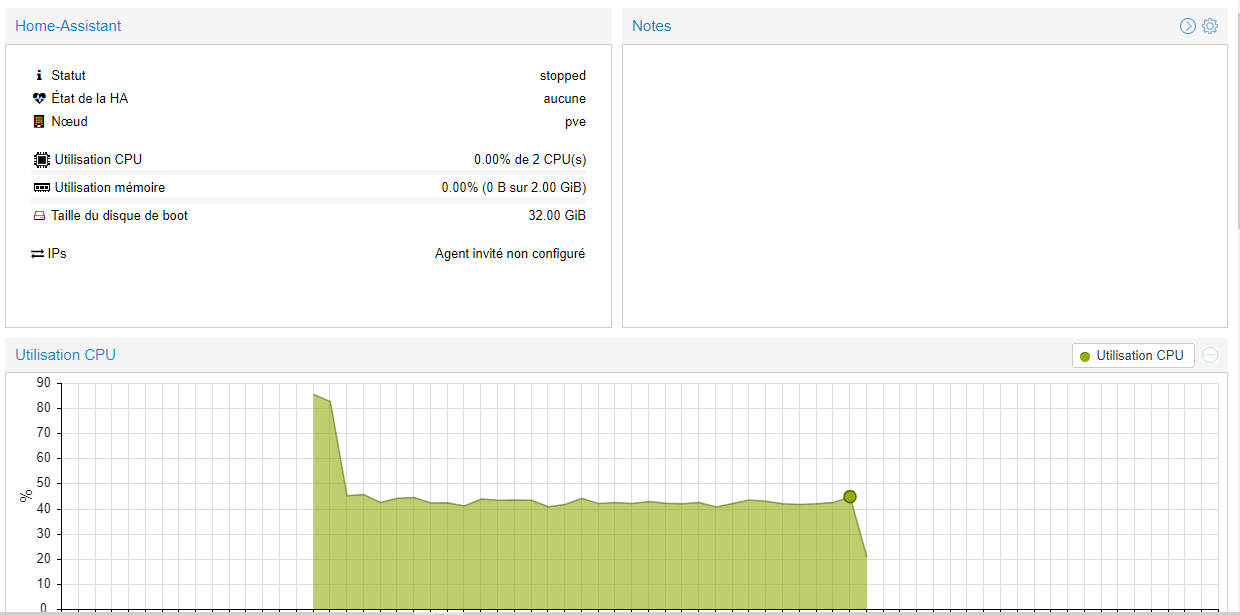
Task: Click the 90 label on chart y-axis
Action: [42, 383]
